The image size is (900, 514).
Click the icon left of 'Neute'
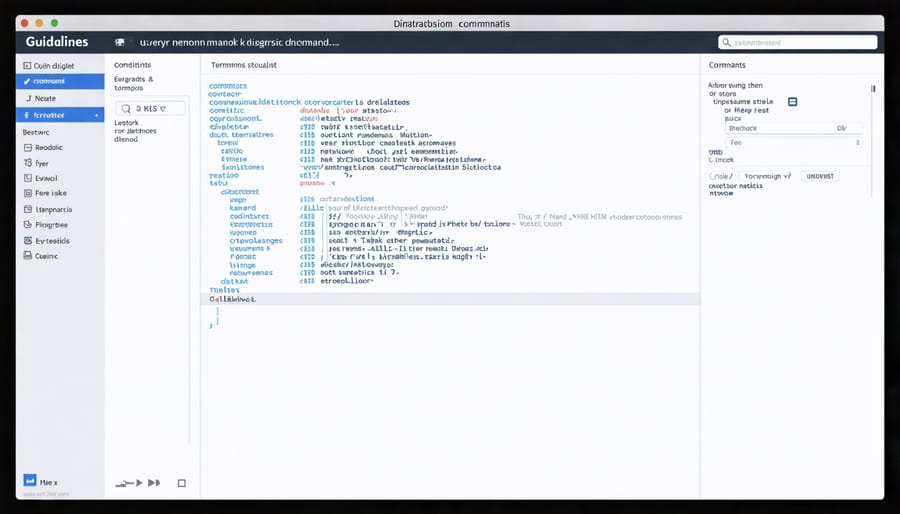[28, 98]
